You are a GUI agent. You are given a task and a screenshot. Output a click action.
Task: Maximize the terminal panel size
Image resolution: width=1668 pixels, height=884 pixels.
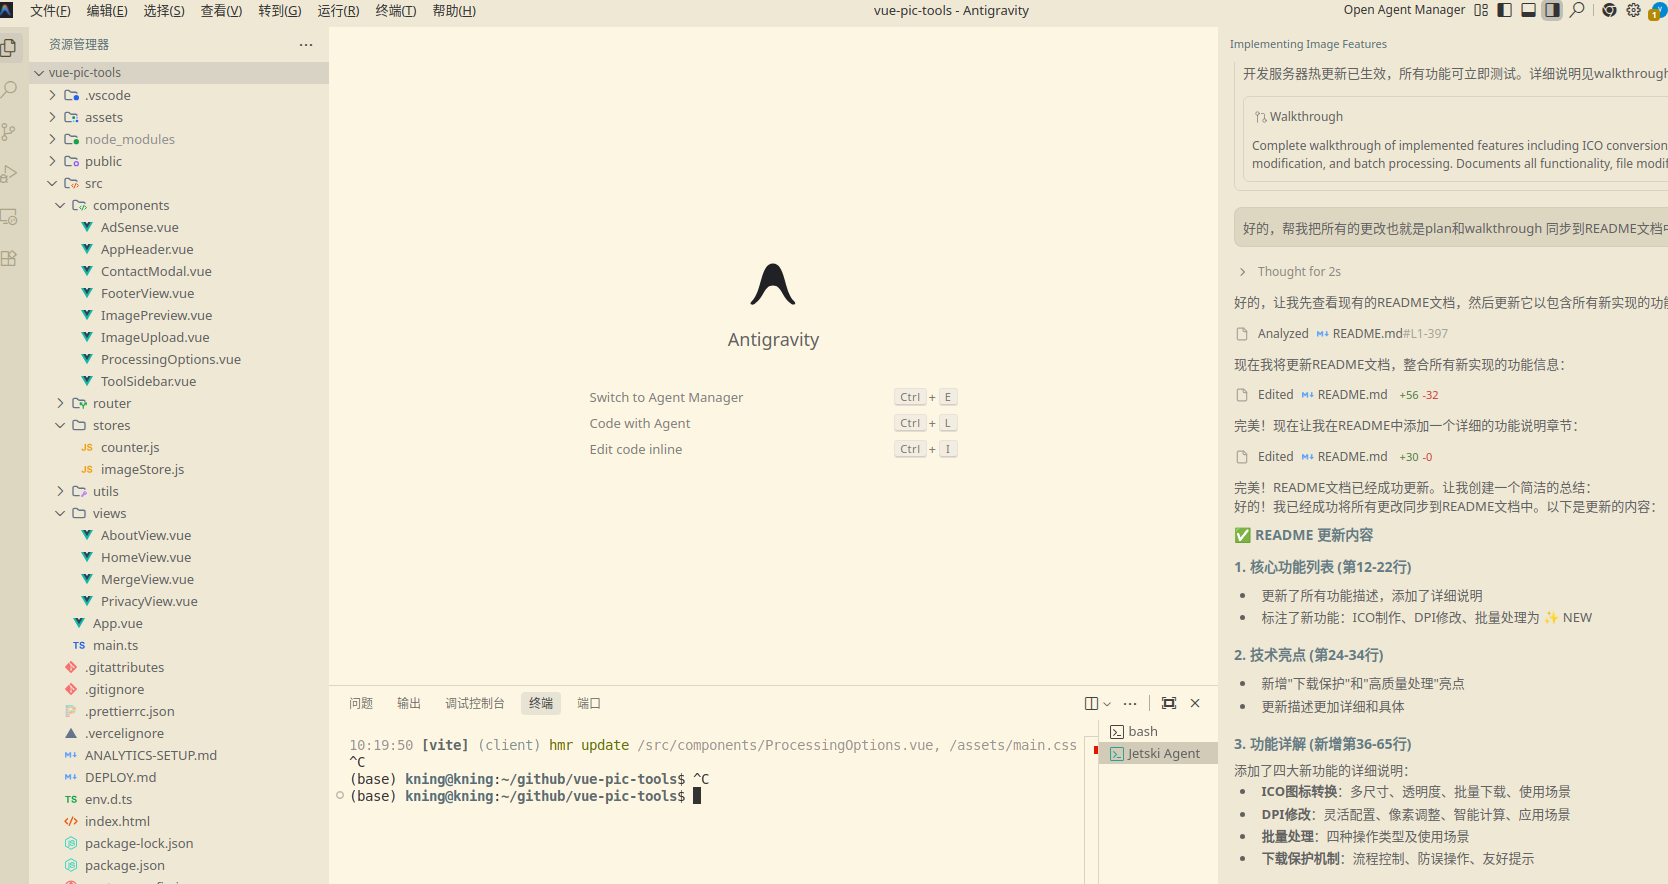tap(1169, 703)
